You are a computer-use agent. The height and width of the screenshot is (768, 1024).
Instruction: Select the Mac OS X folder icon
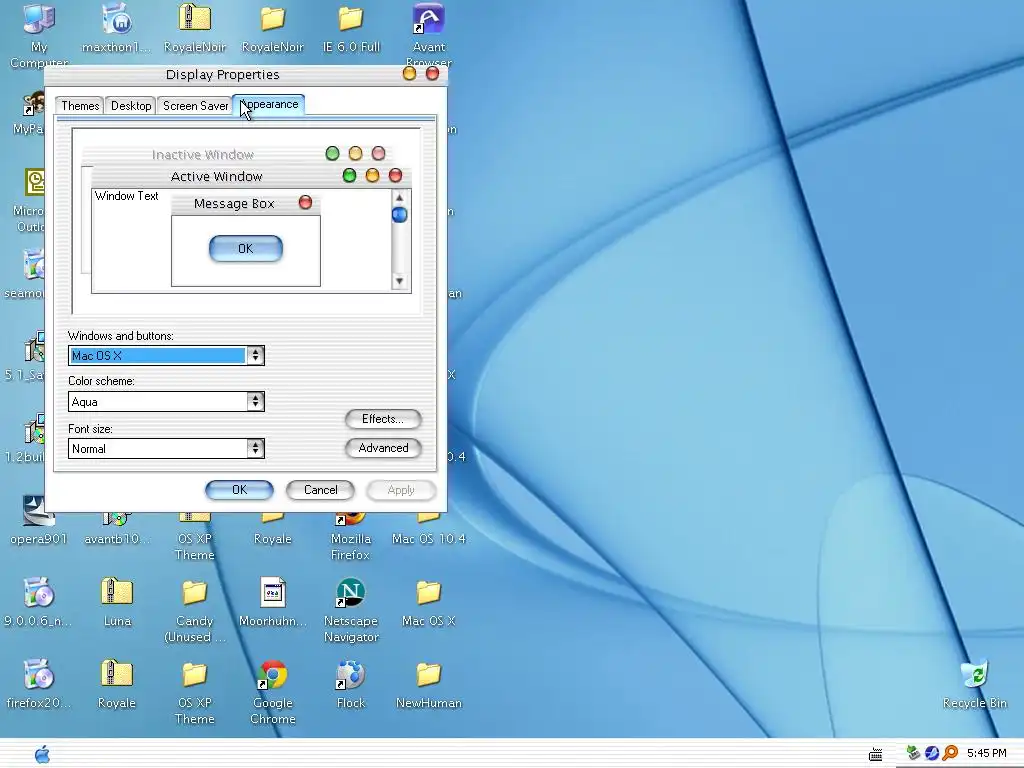[428, 593]
